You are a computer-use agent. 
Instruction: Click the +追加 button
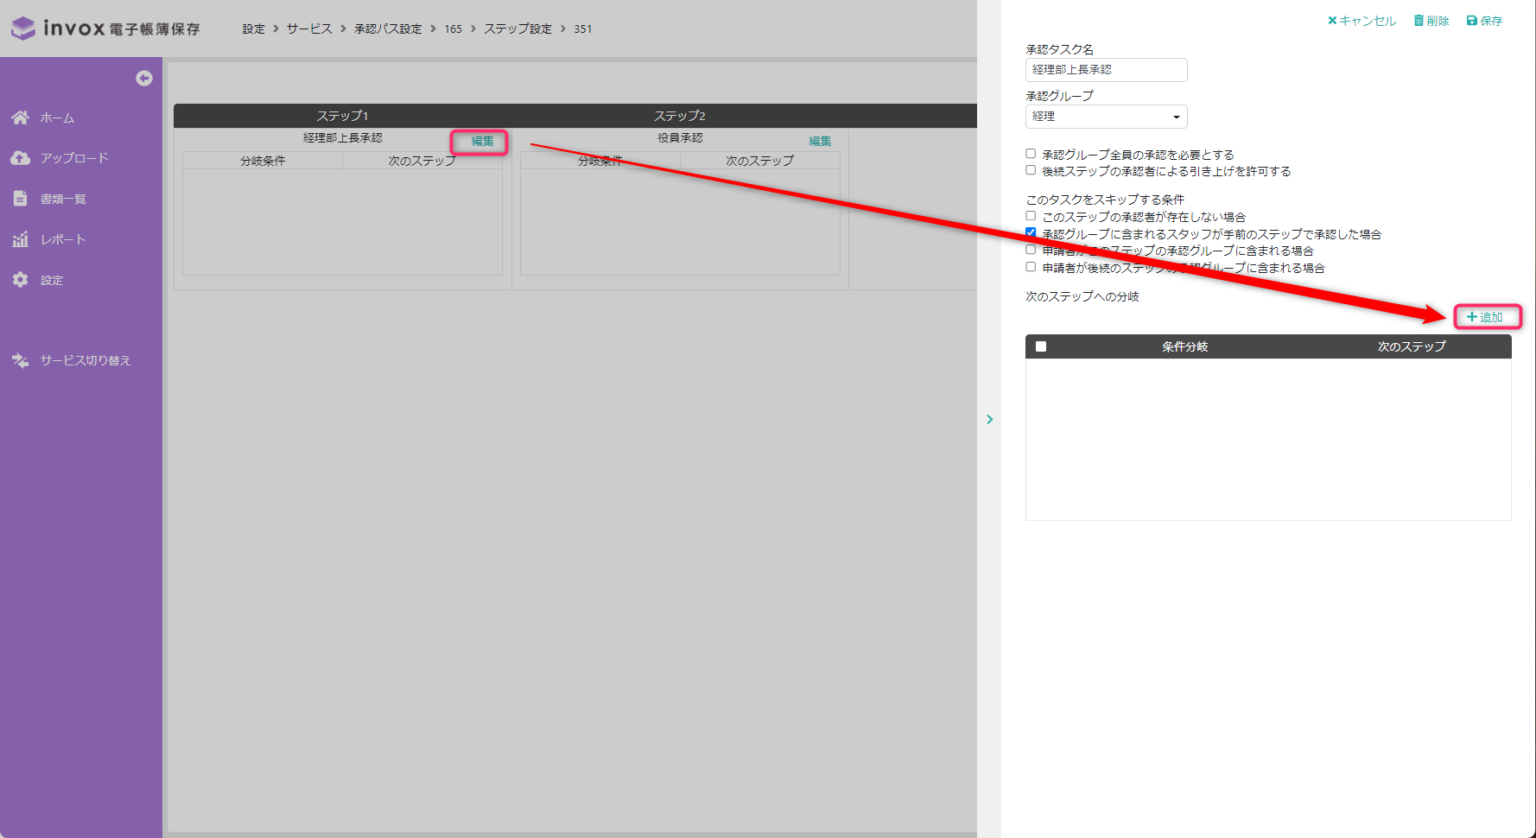pyautogui.click(x=1487, y=316)
